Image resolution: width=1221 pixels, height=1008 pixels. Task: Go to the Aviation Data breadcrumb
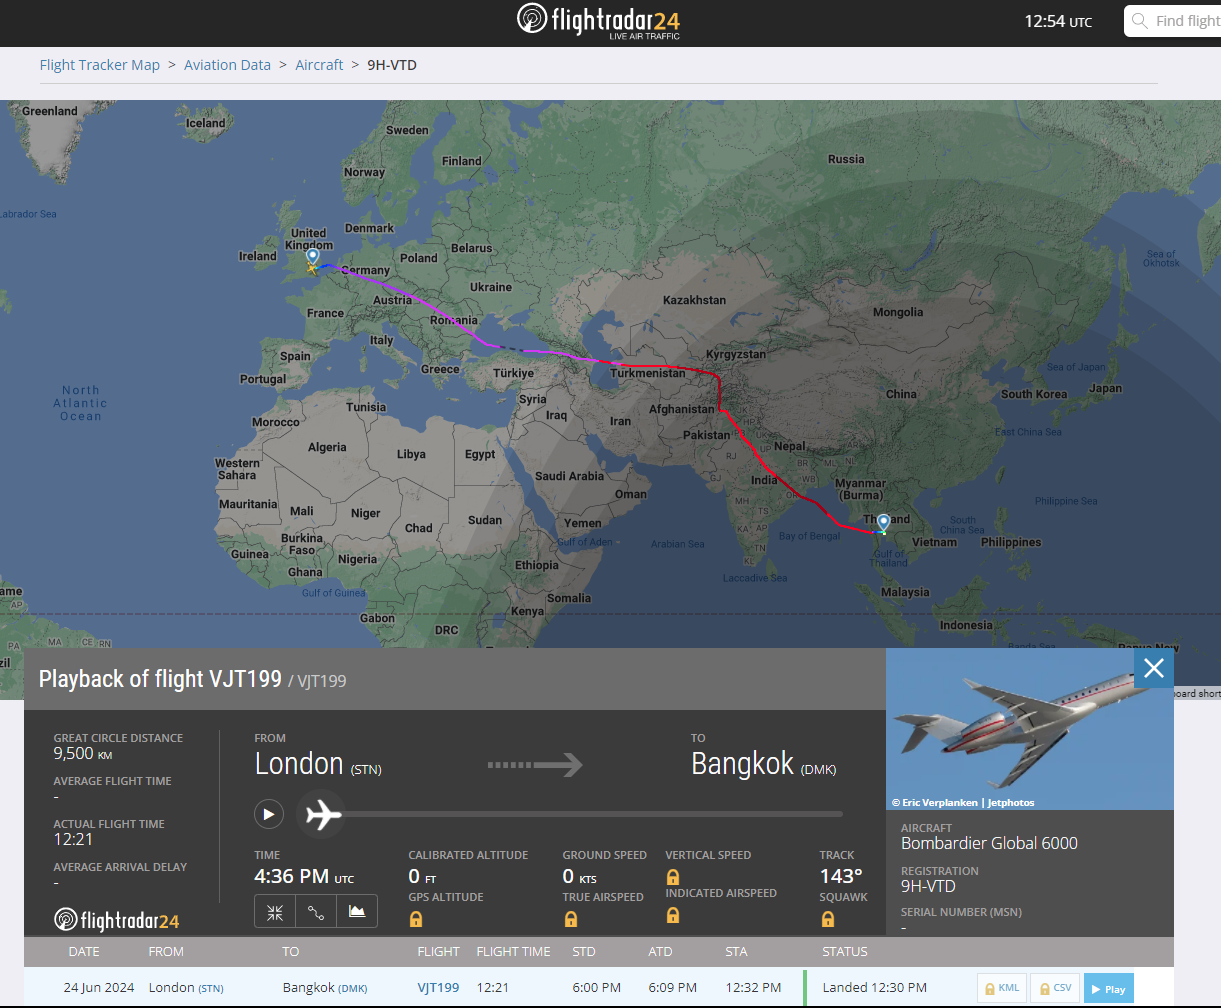[227, 65]
